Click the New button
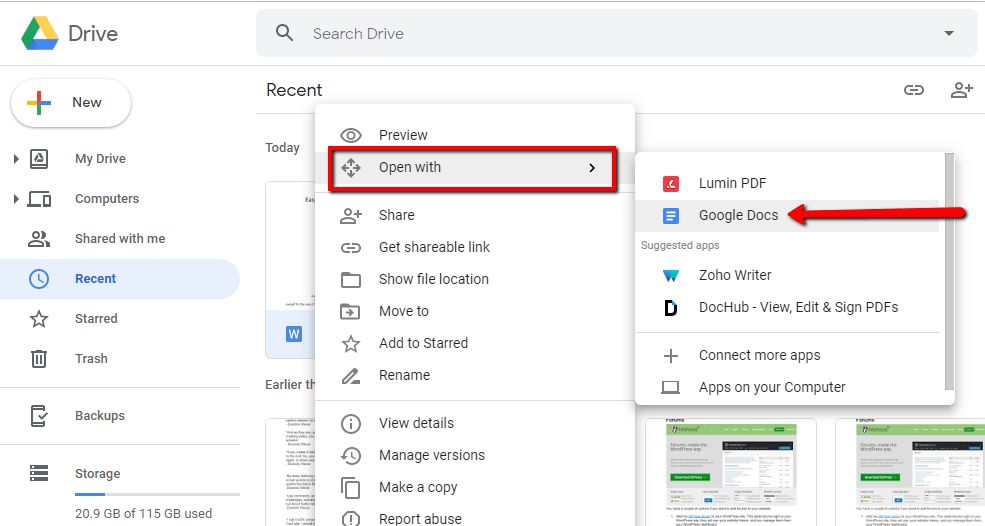Viewport: 985px width, 526px height. (71, 102)
